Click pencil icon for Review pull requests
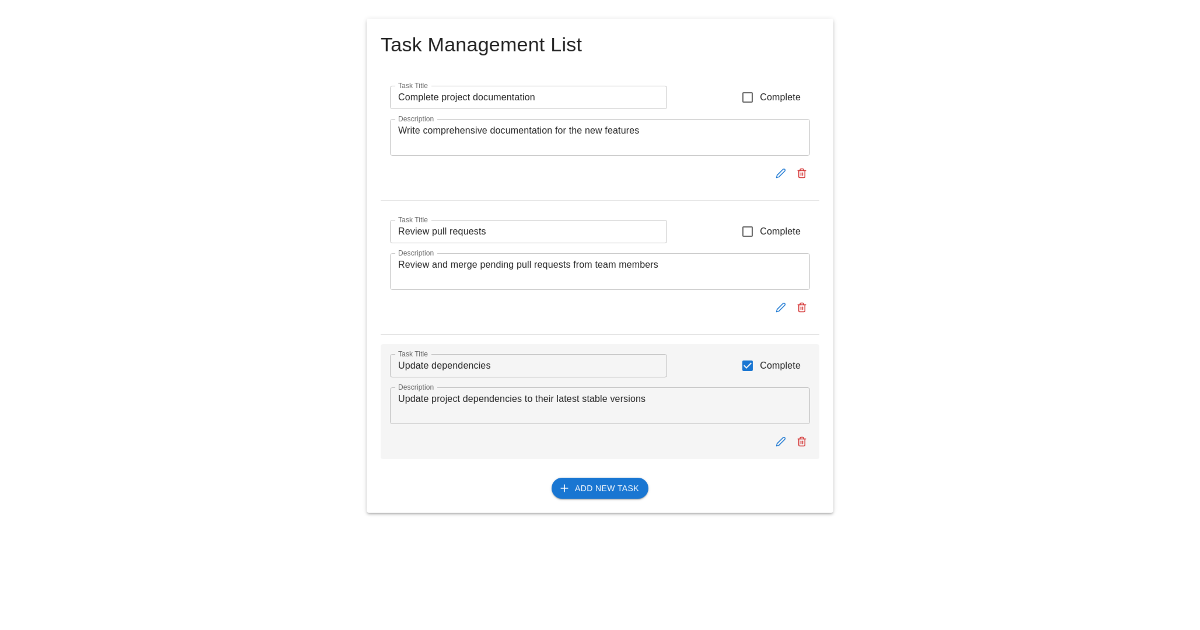The image size is (1200, 630). pyautogui.click(x=781, y=307)
